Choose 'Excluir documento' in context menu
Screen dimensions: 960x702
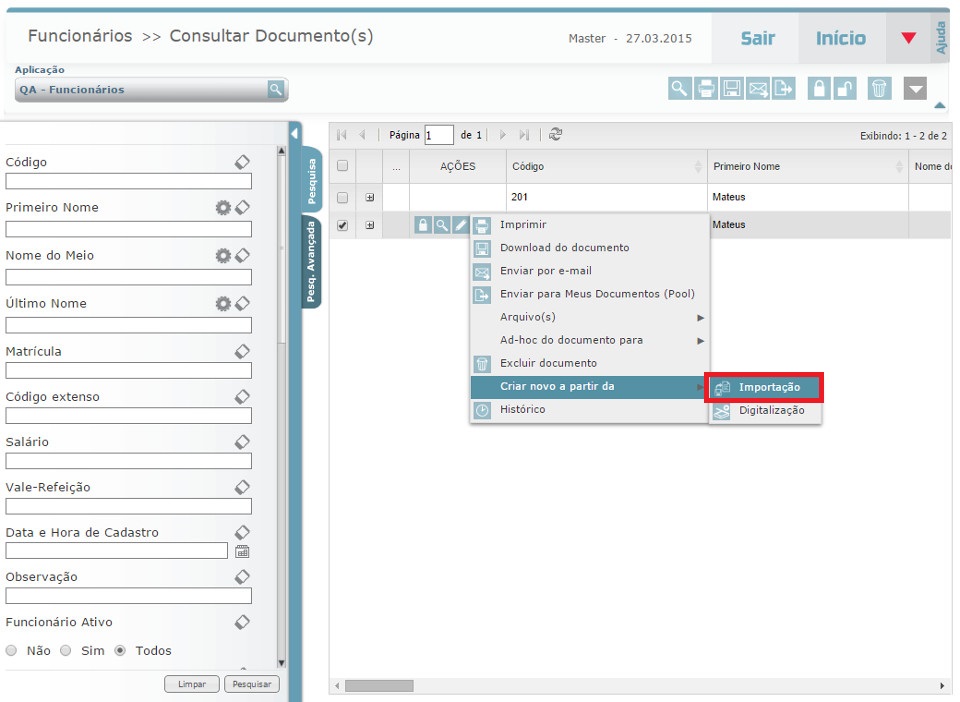[548, 363]
